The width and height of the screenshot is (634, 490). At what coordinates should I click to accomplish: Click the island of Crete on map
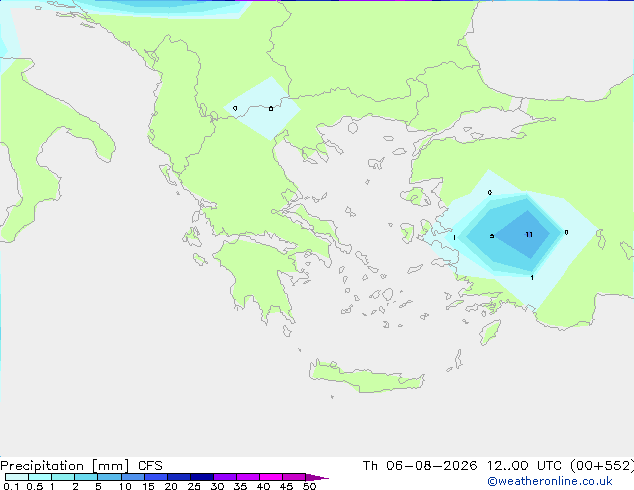pyautogui.click(x=366, y=378)
